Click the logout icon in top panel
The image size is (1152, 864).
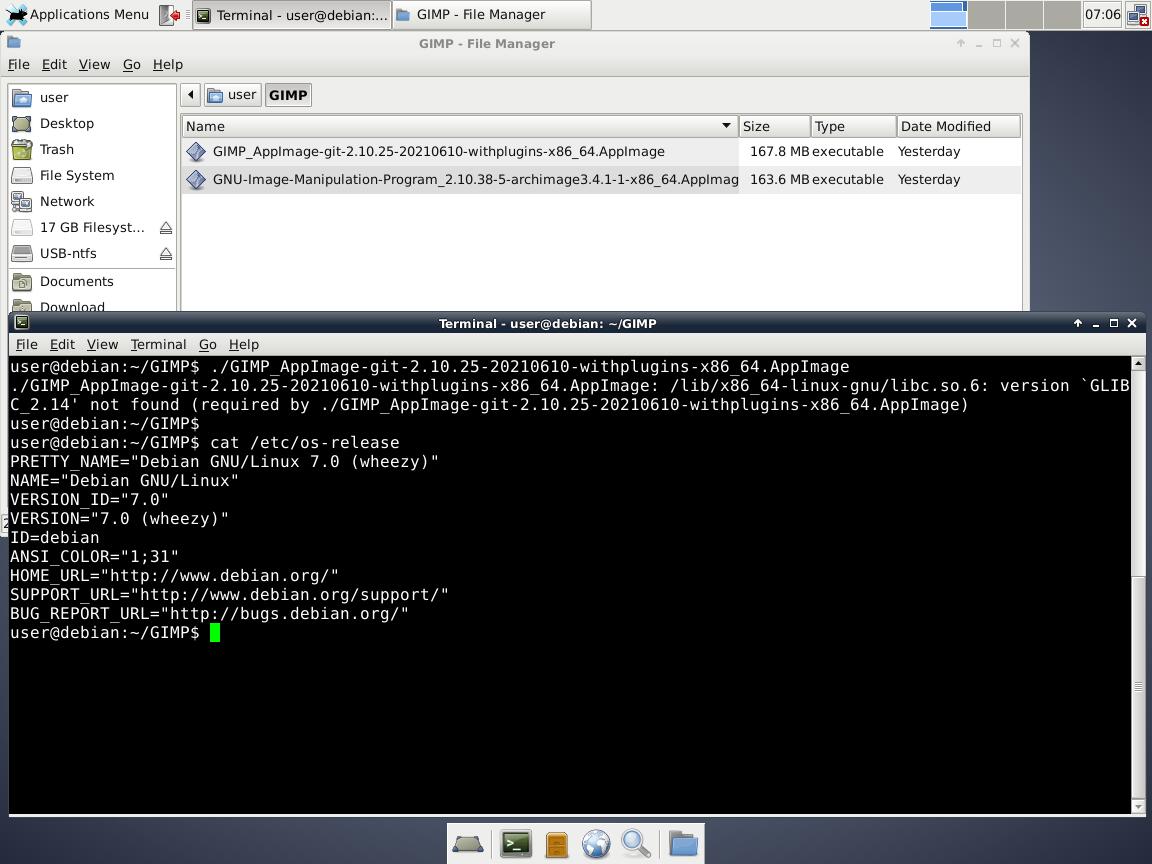pos(170,15)
